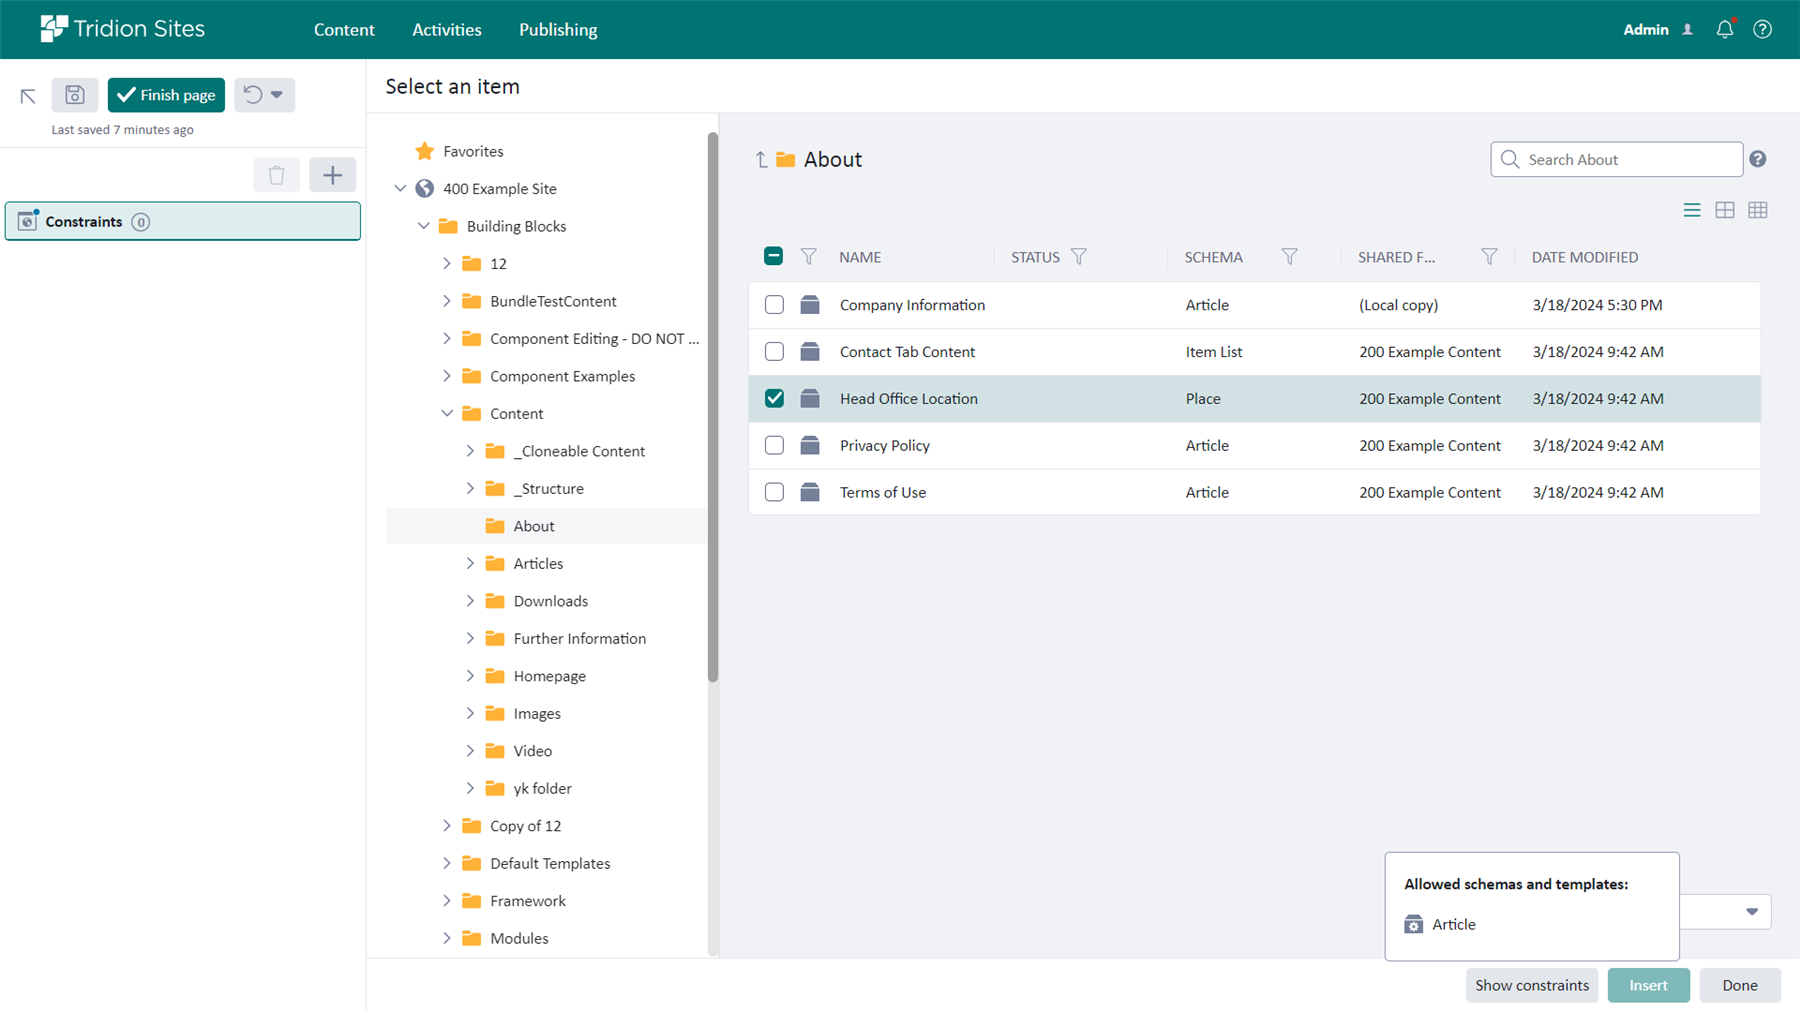1800x1012 pixels.
Task: Click the Article schema icon in constraints popup
Action: click(1414, 924)
